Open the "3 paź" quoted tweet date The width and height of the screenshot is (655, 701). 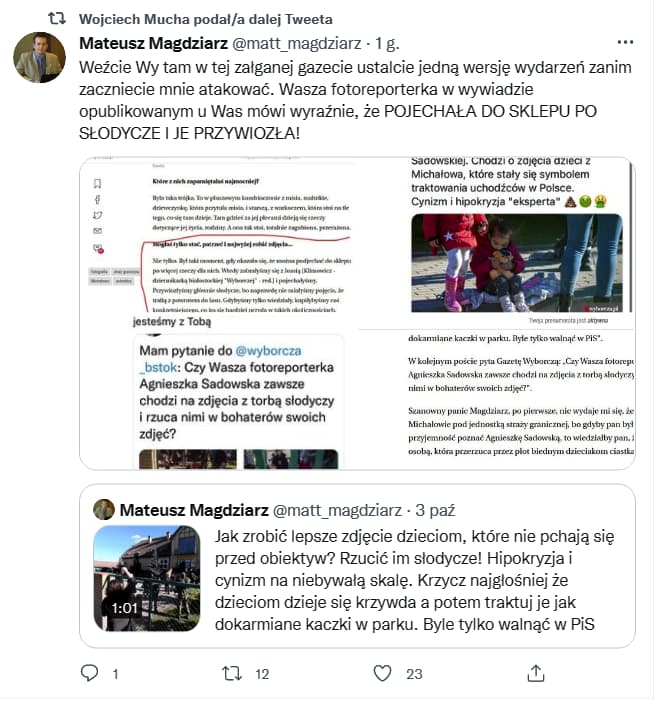(435, 510)
